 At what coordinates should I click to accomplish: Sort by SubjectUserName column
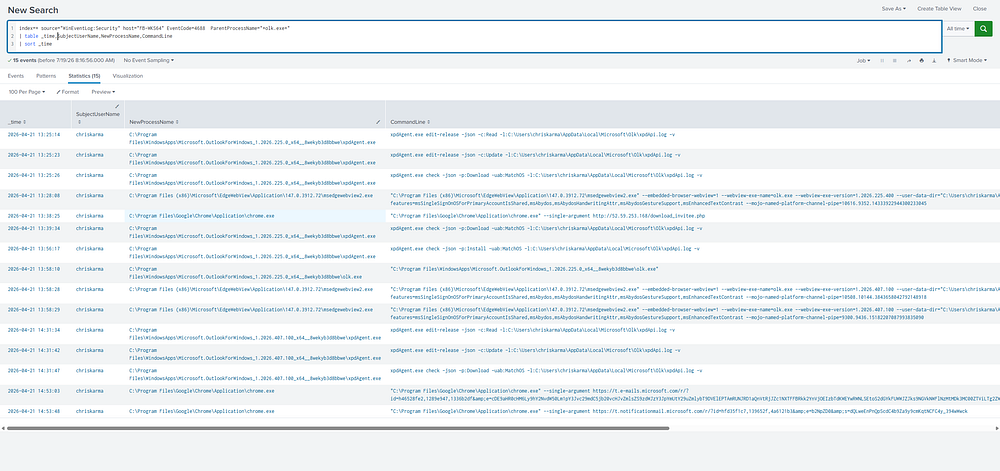[x=98, y=117]
